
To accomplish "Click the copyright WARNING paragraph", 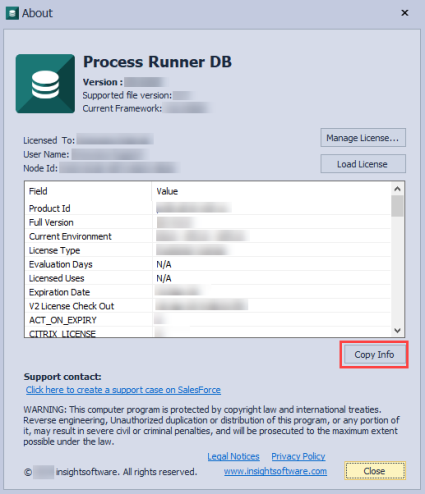I will pyautogui.click(x=211, y=425).
